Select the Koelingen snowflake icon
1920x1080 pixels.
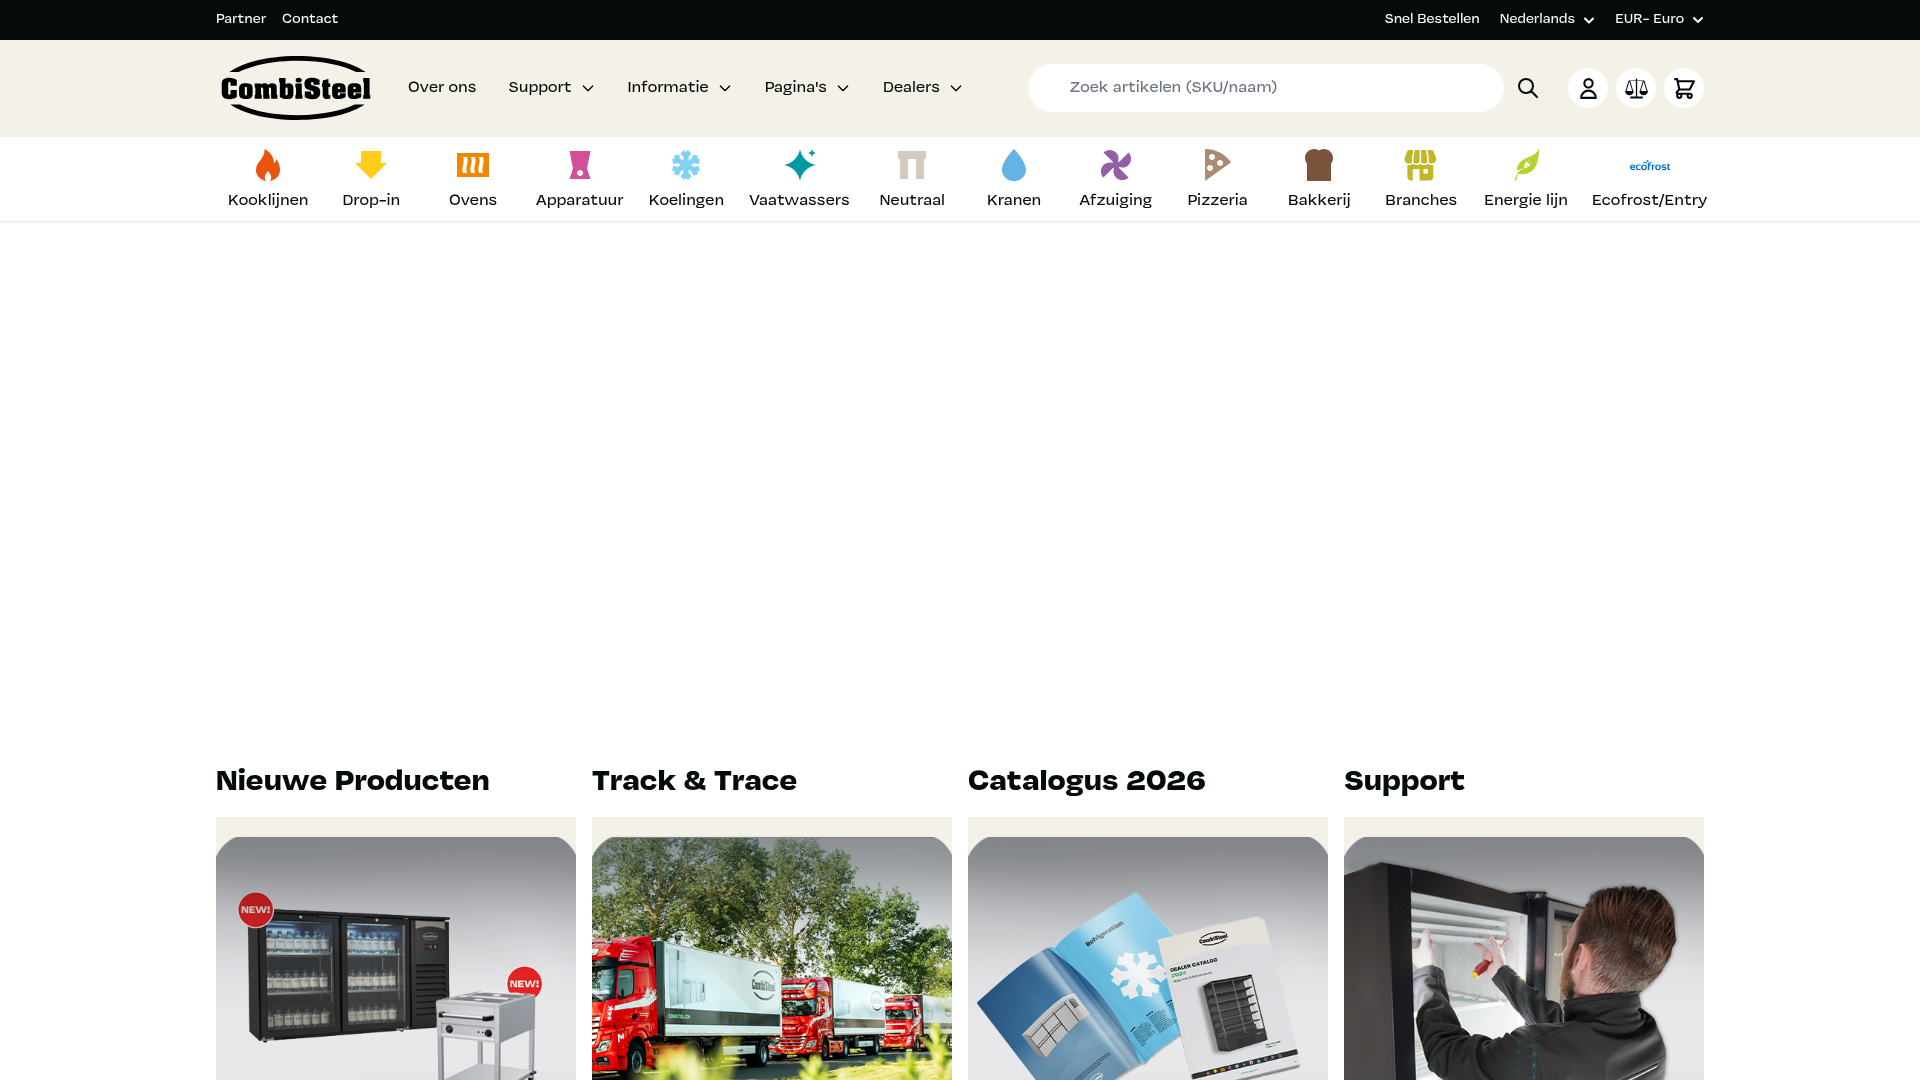[x=686, y=165]
